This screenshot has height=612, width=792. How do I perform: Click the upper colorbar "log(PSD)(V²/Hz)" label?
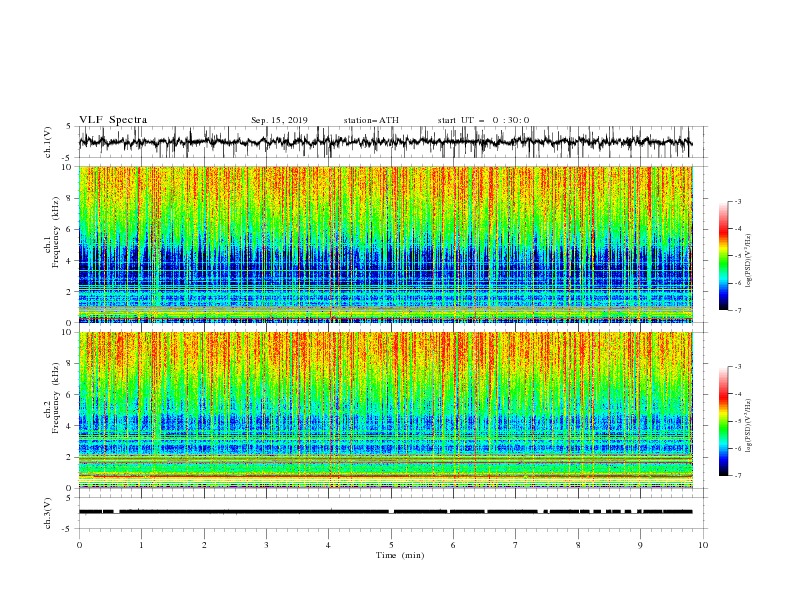point(749,261)
